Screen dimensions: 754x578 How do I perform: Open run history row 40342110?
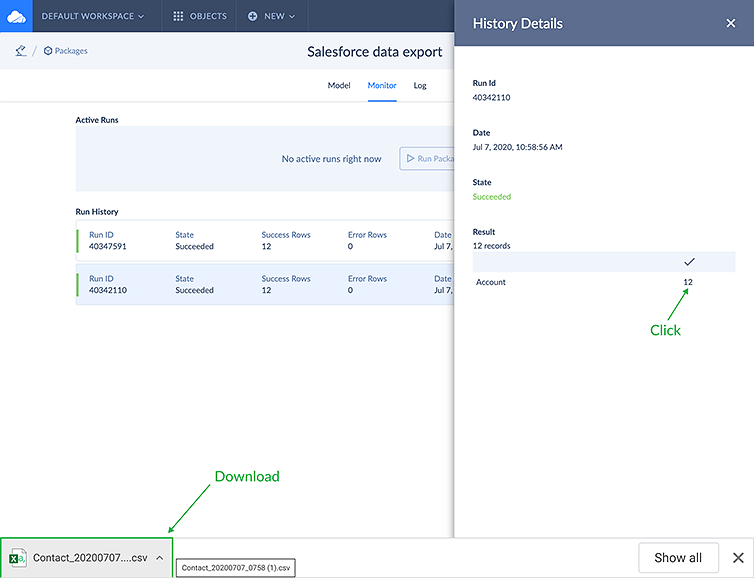point(265,284)
